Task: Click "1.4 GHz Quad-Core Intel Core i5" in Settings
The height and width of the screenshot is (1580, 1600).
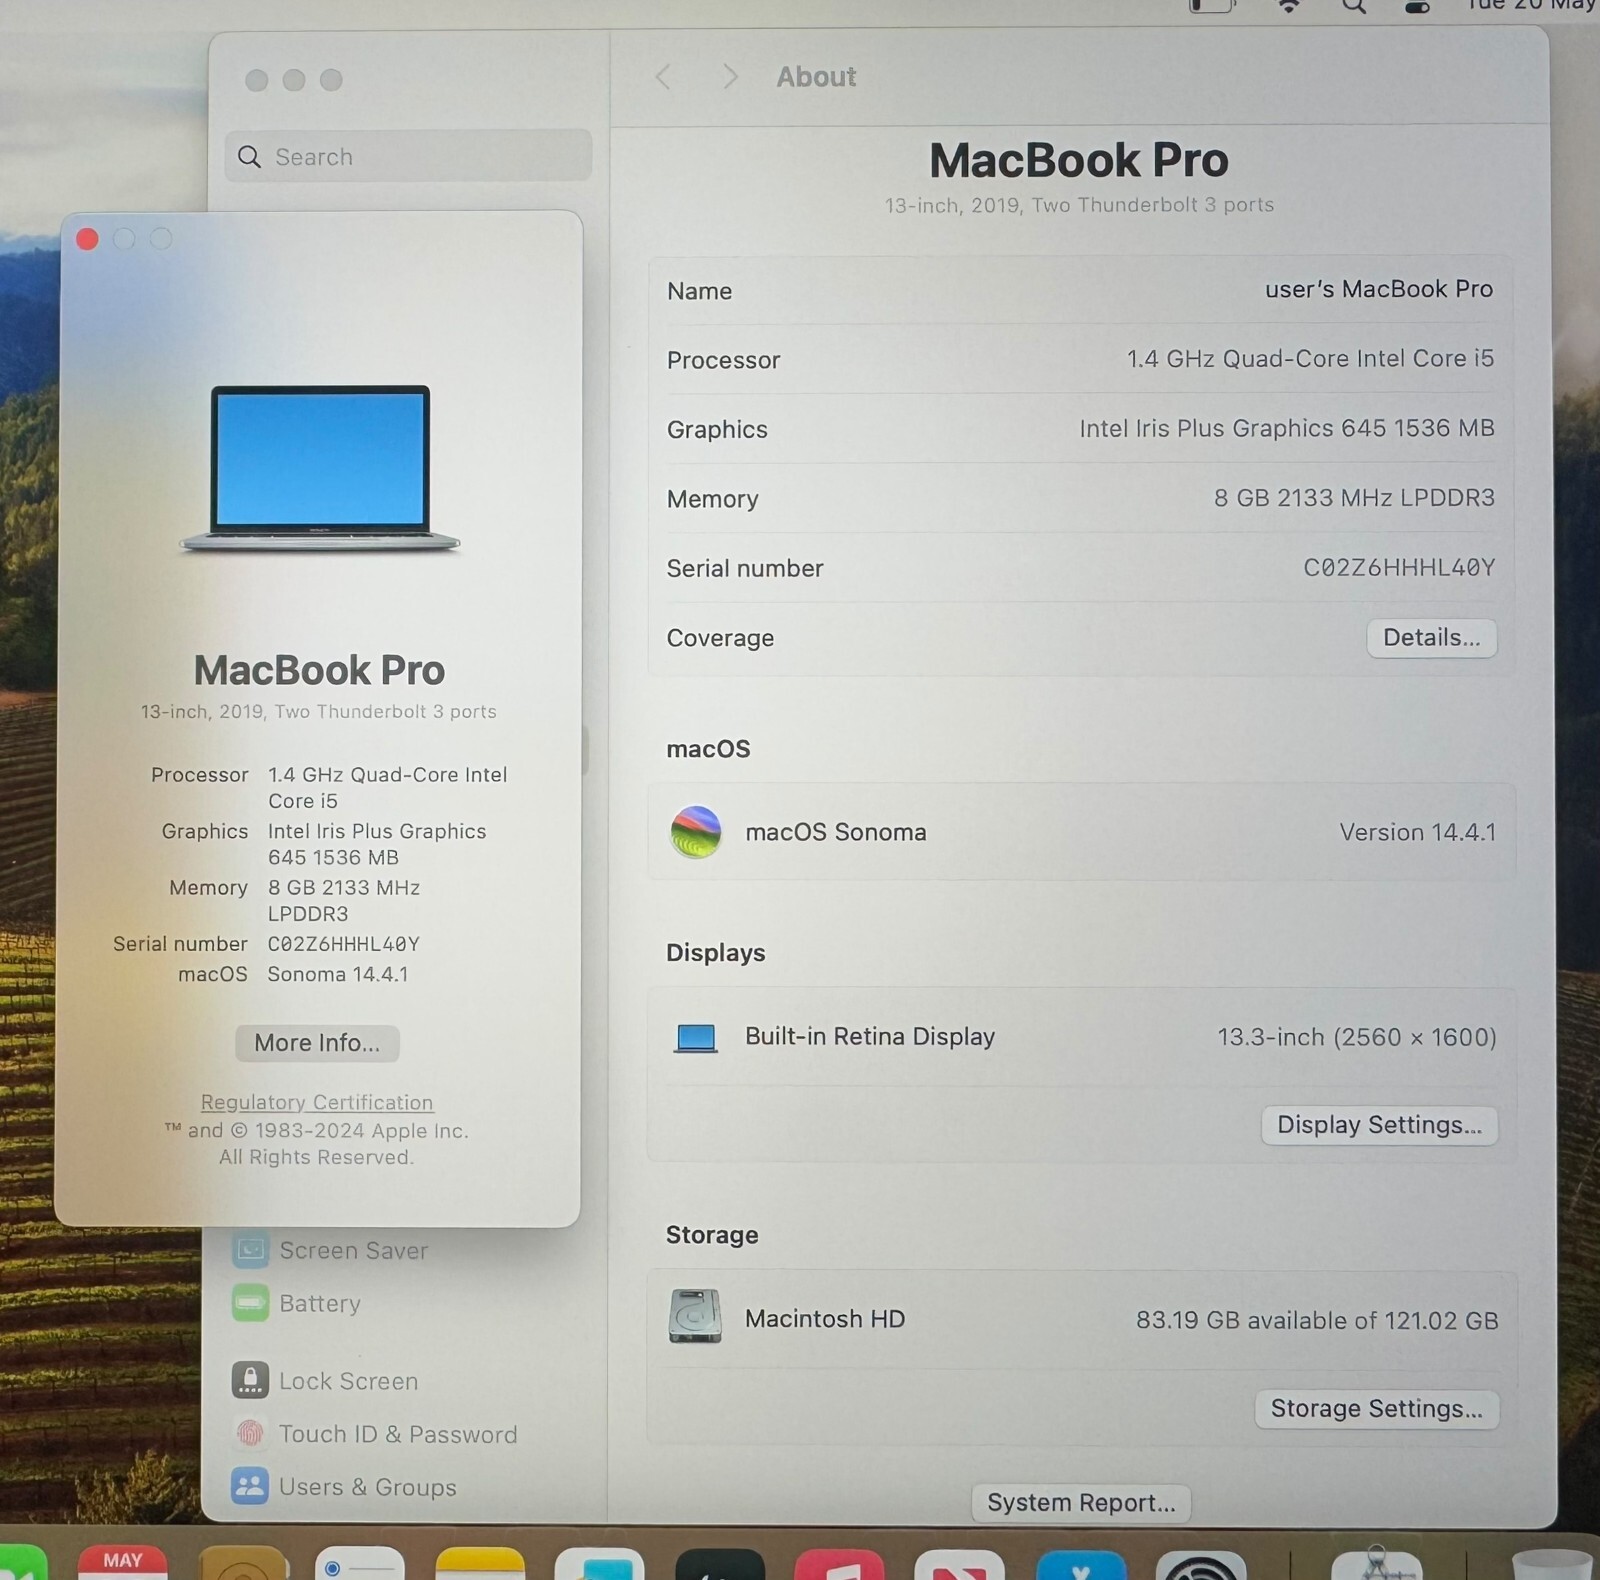Action: click(x=1310, y=359)
